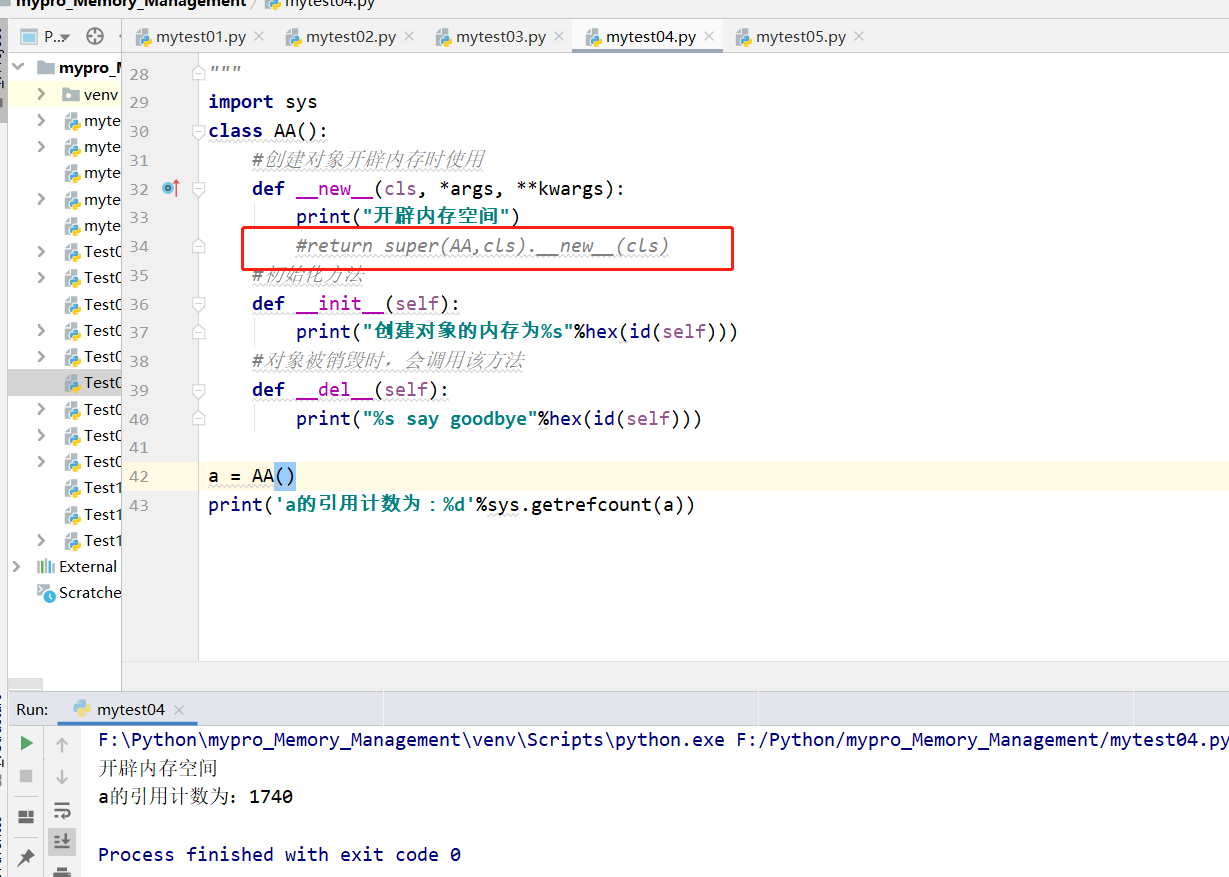Open the Project view dropdown

coord(45,37)
